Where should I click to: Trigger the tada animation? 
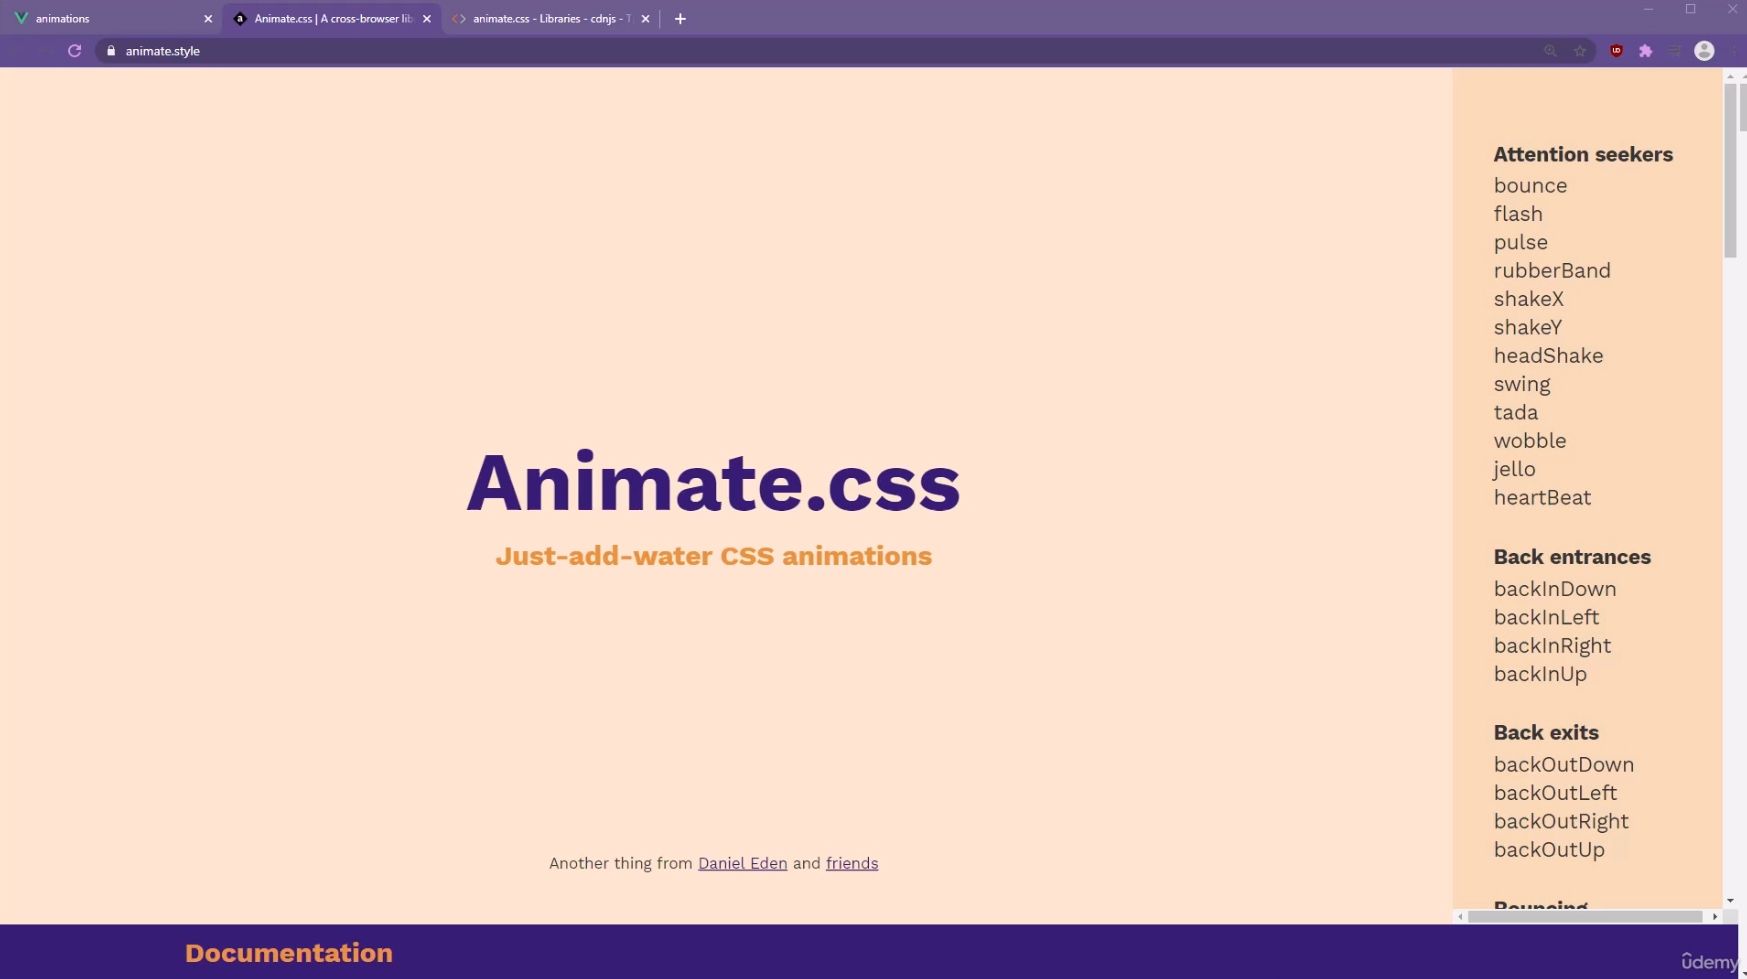[x=1516, y=412]
